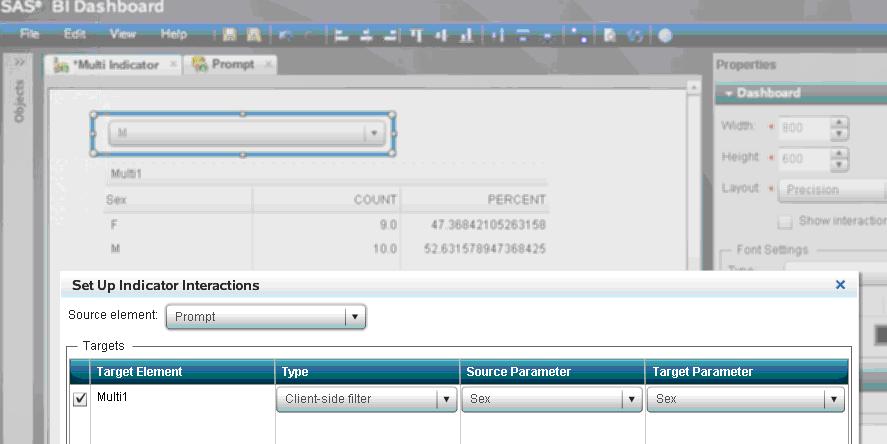Collapse the Dashboard properties section

[x=729, y=93]
